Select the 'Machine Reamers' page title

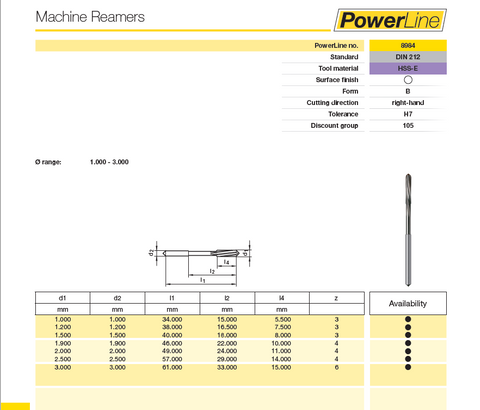(x=90, y=17)
